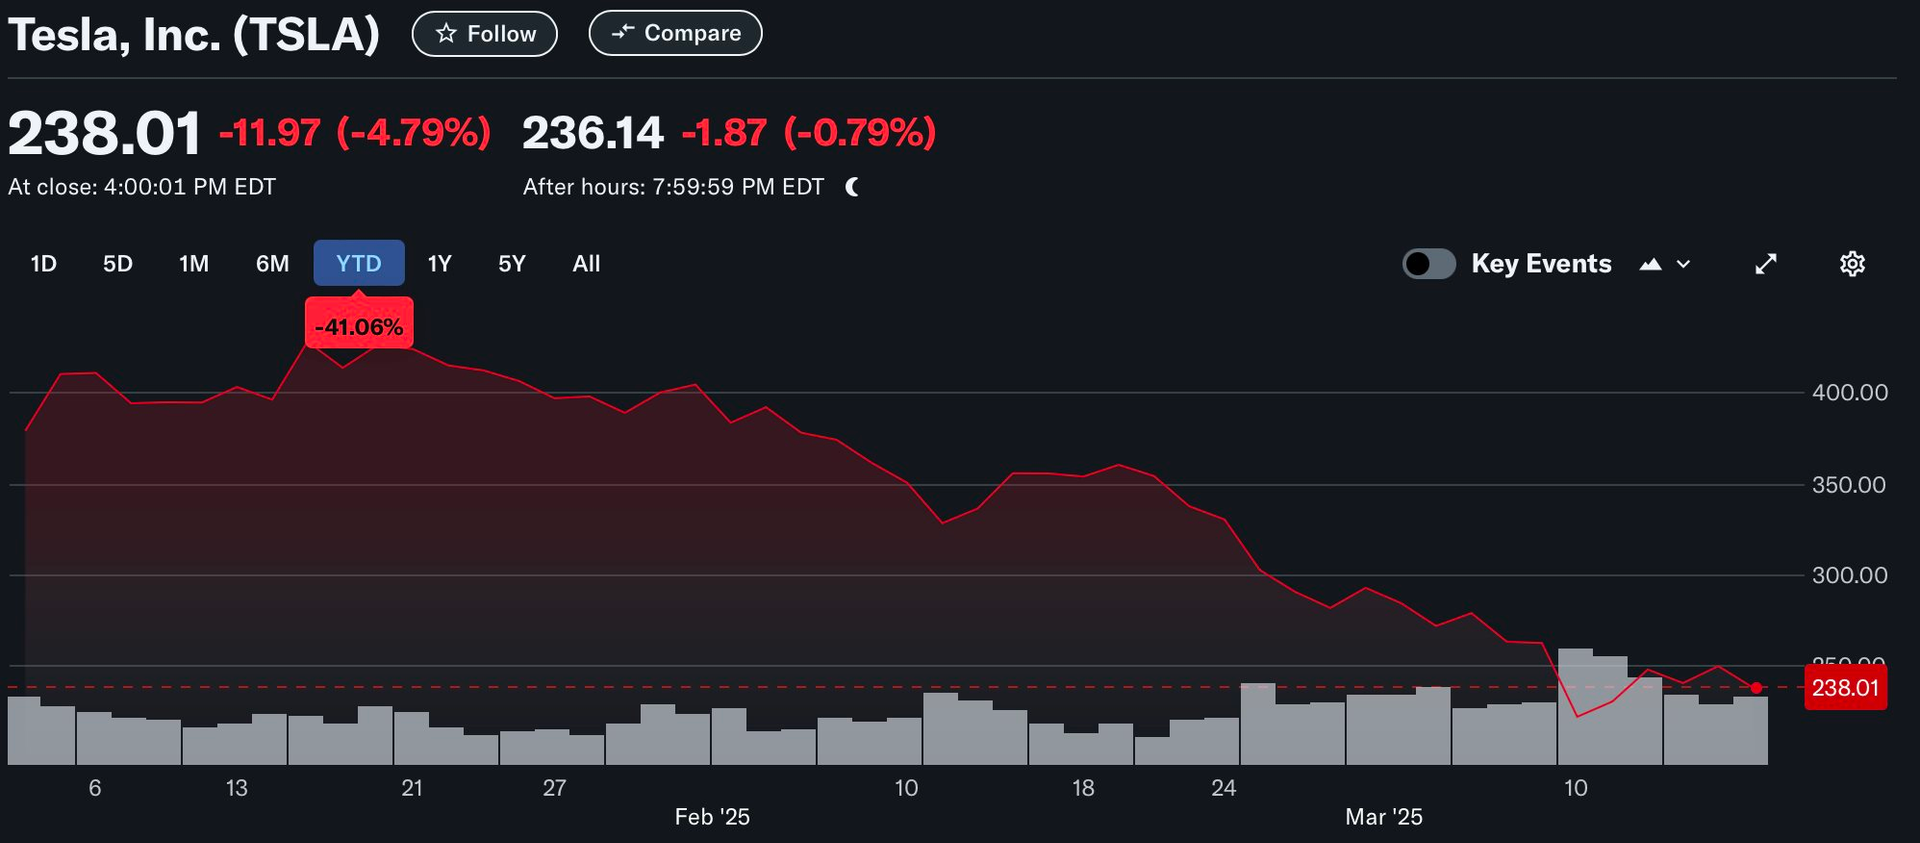The height and width of the screenshot is (843, 1920).
Task: Click the 24 date label on x-axis
Action: point(1224,788)
